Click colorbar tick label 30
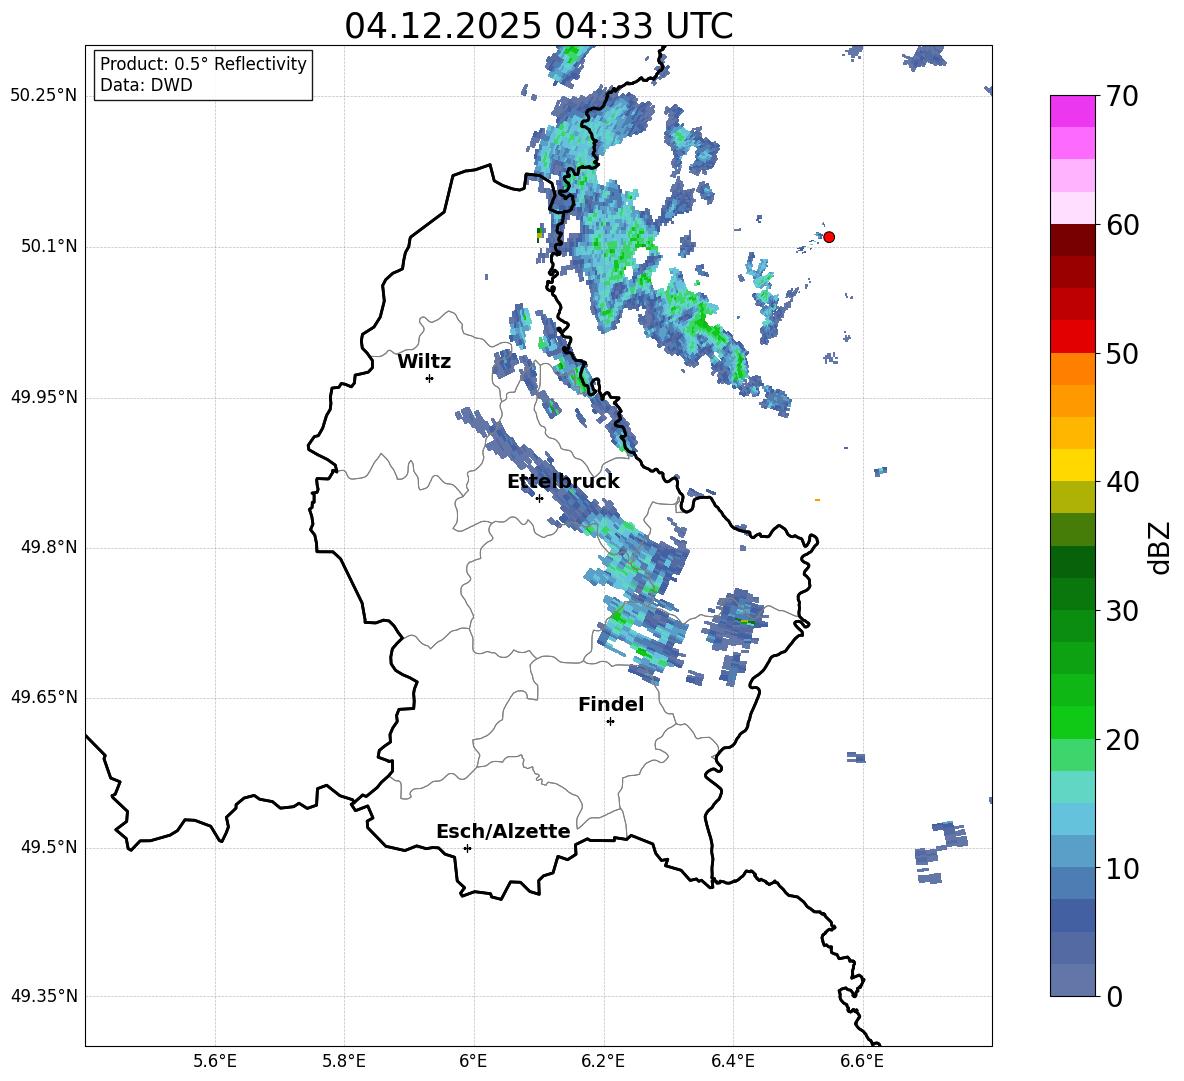Screen dimensions: 1184x1081 pyautogui.click(x=1122, y=611)
